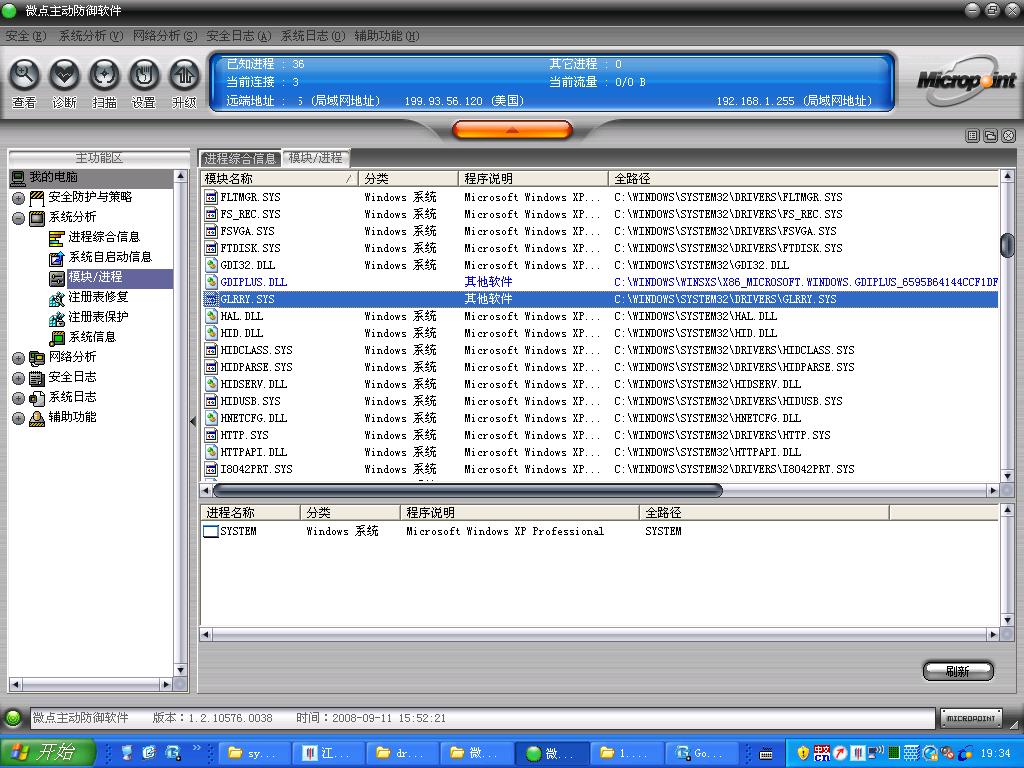This screenshot has width=1024, height=768.
Task: Select the GLRRY.SYS module row
Action: [600, 299]
